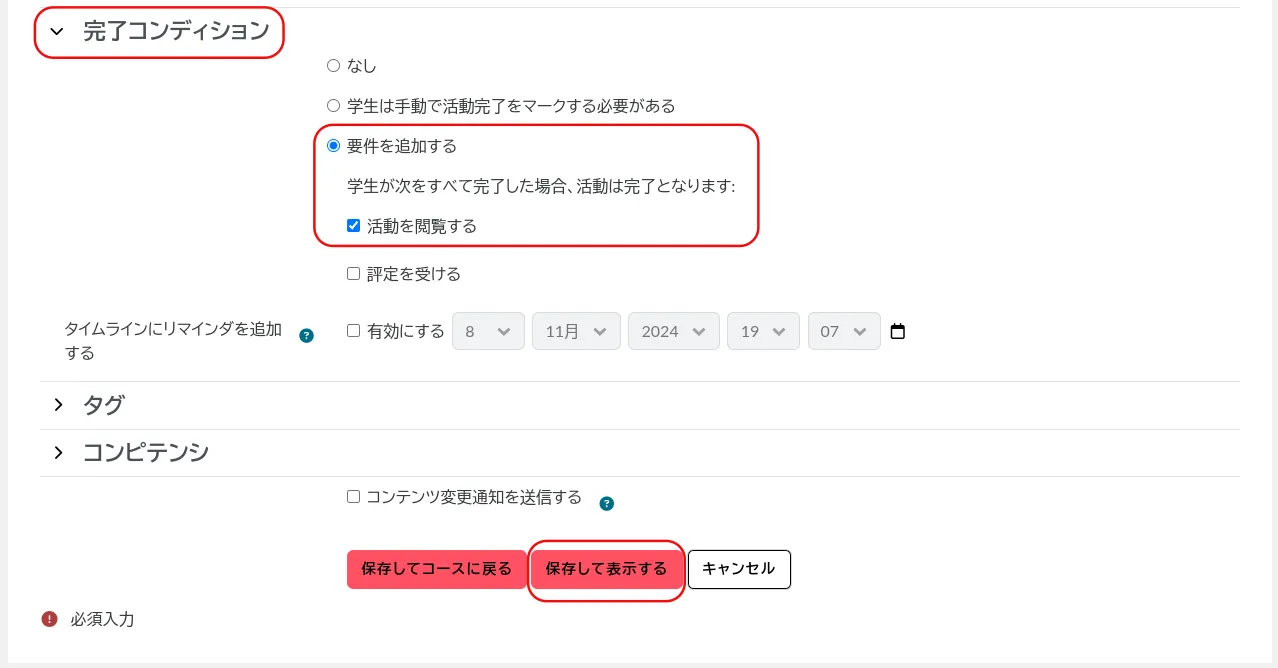Uncheck the 活動を閲覧する checkbox
Image resolution: width=1278 pixels, height=668 pixels.
(353, 226)
